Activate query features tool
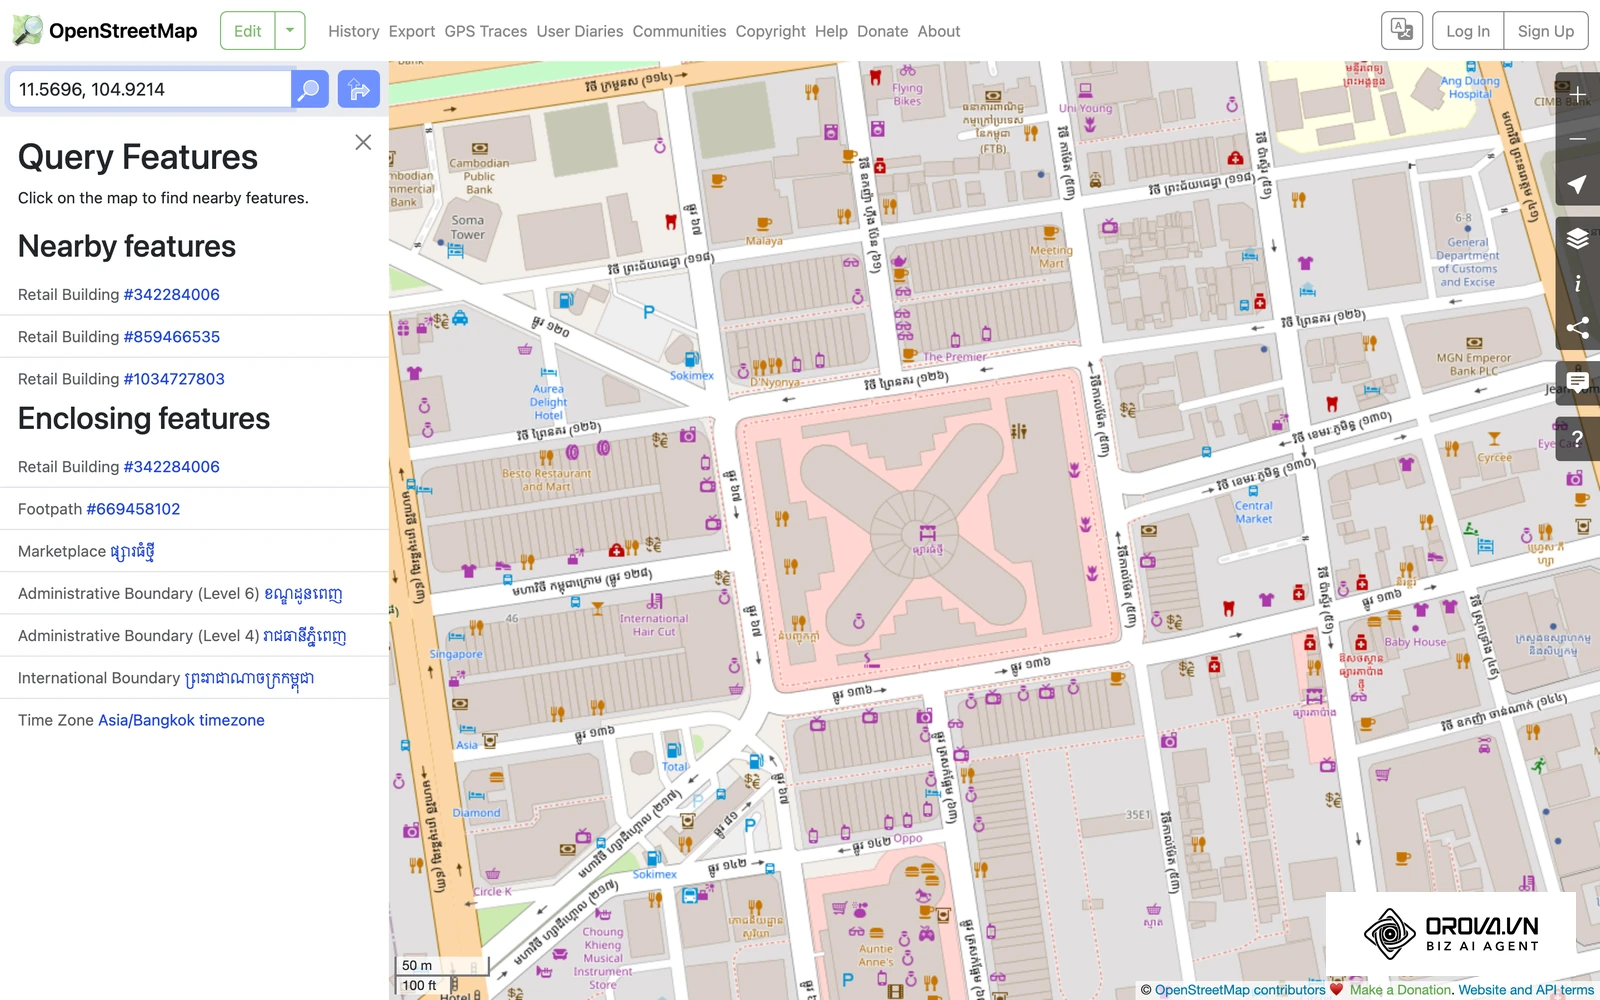 (1578, 438)
